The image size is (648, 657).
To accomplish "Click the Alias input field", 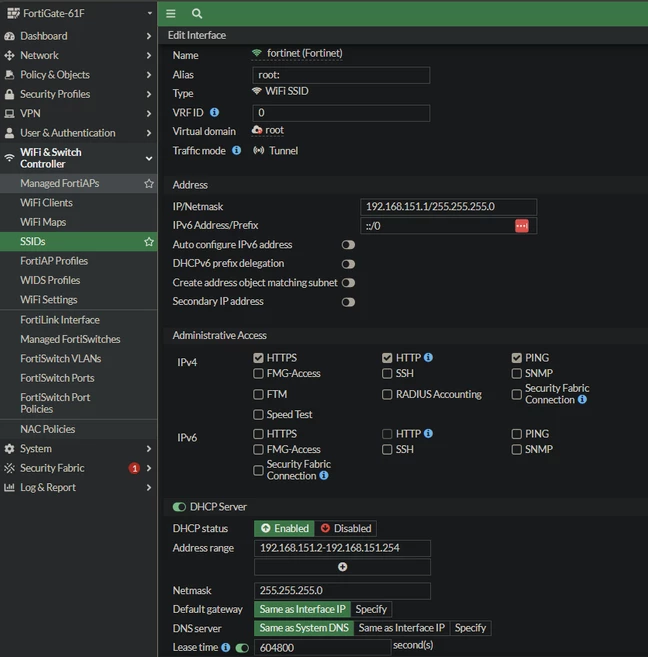I will (341, 75).
